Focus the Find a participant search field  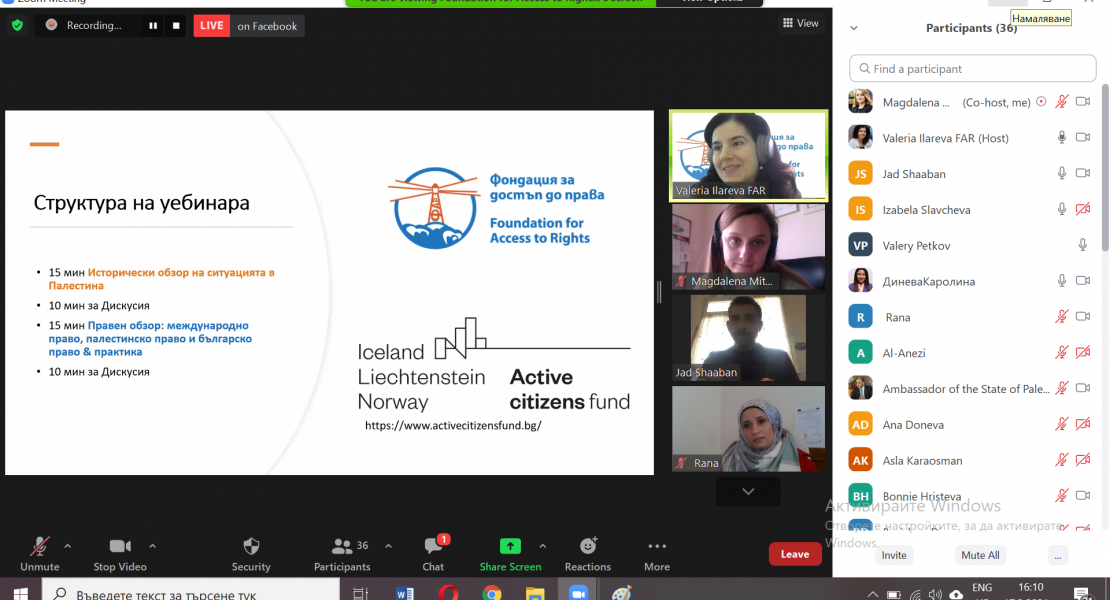pos(973,69)
